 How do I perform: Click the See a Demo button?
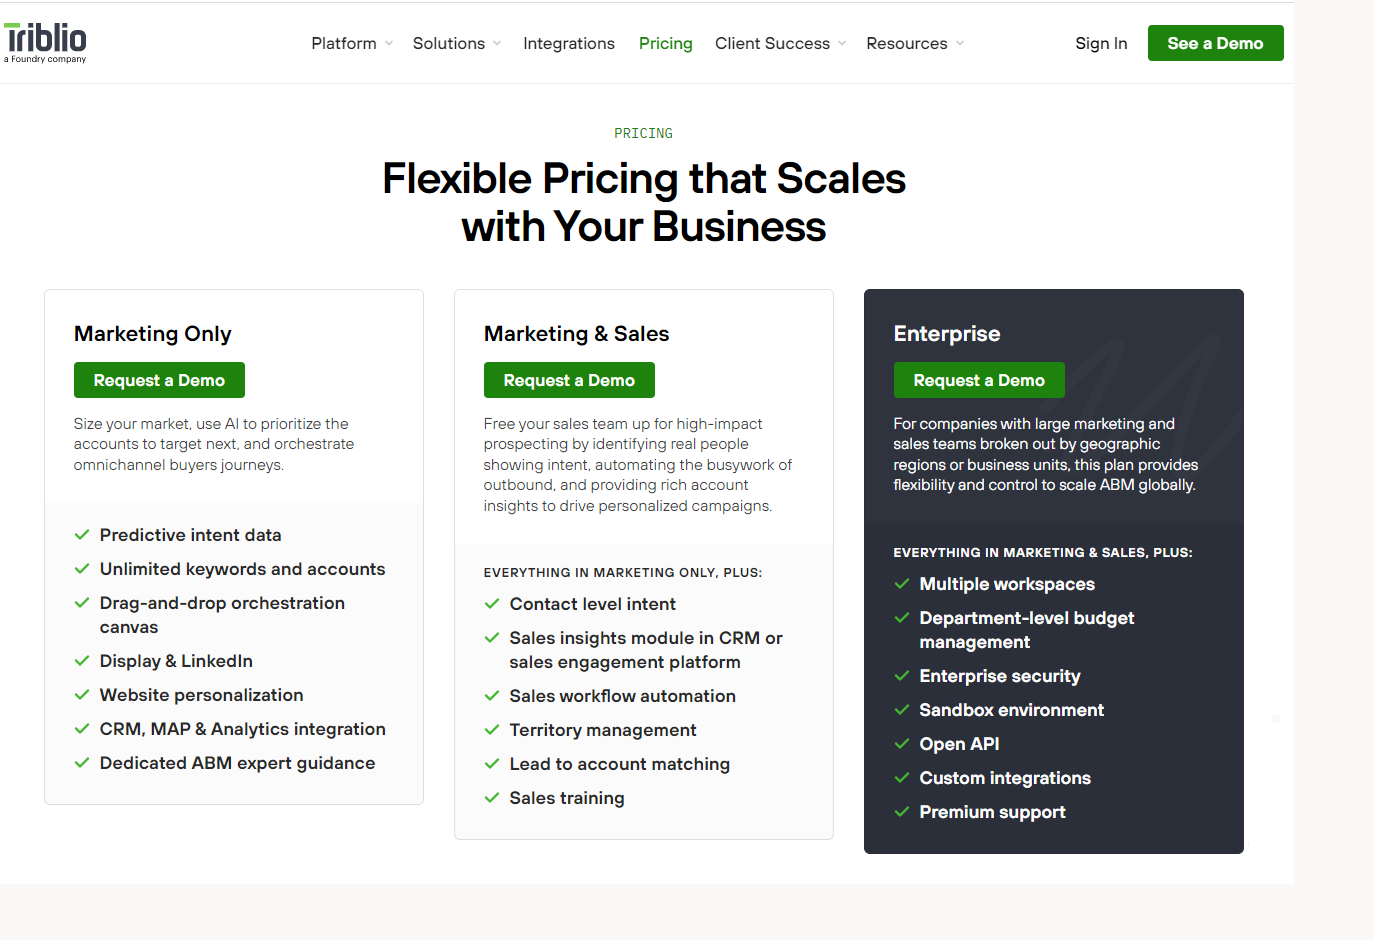[x=1215, y=43]
